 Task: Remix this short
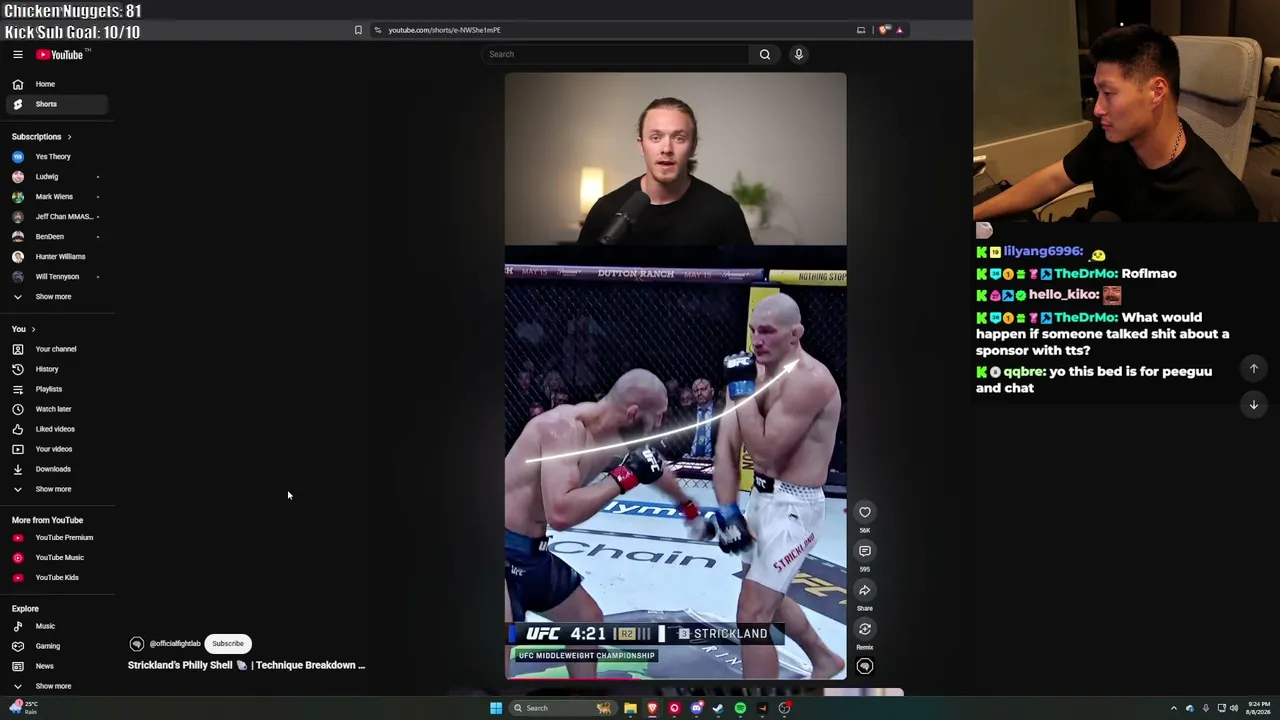[x=865, y=629]
